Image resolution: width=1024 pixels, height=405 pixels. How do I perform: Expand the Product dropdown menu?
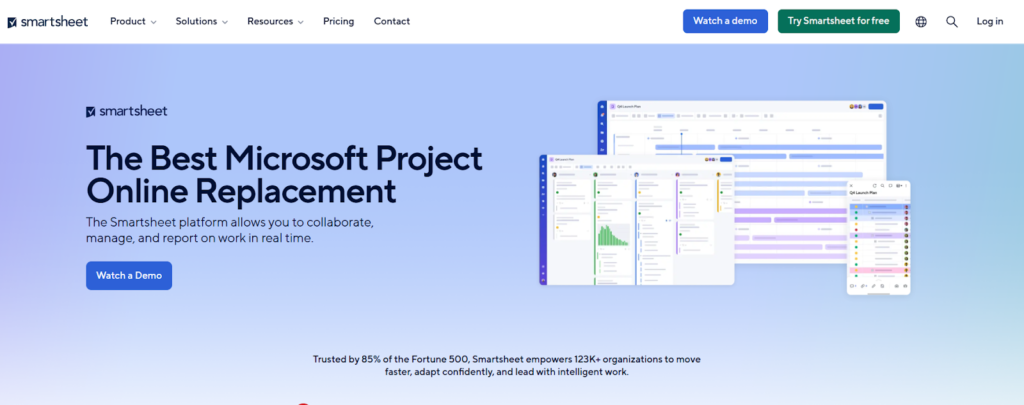[133, 21]
